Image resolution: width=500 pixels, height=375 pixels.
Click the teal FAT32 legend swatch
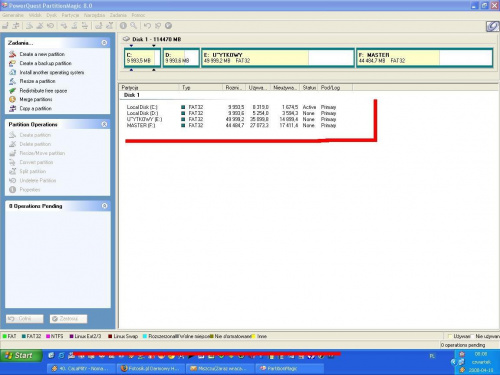coord(24,336)
